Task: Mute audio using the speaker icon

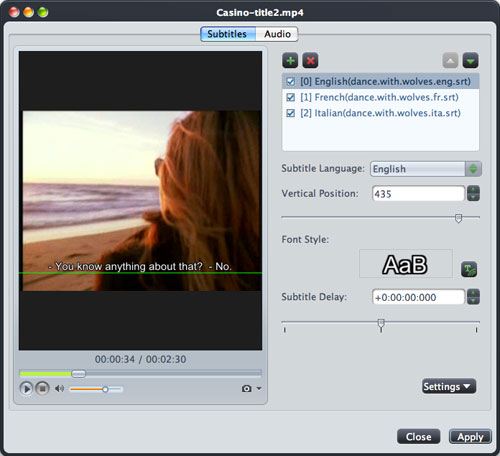Action: (59, 389)
